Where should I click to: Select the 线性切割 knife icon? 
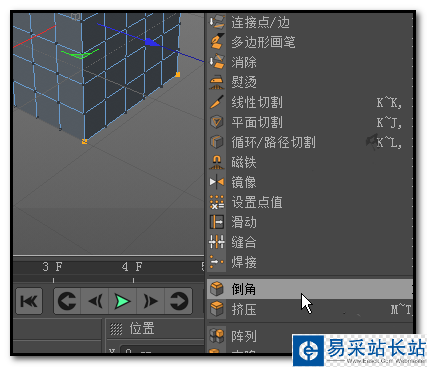point(217,102)
